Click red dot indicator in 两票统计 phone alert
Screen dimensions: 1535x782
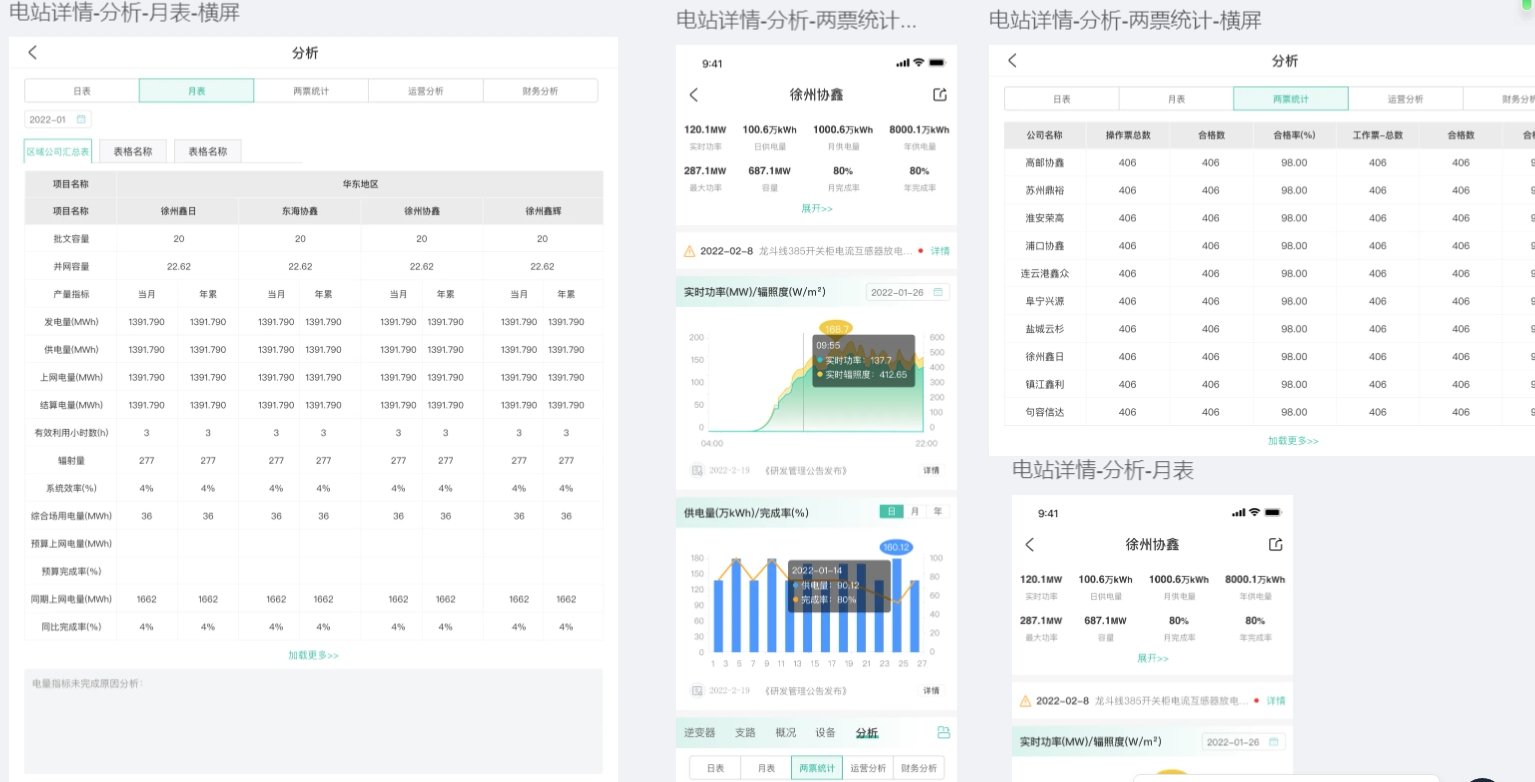[x=920, y=251]
